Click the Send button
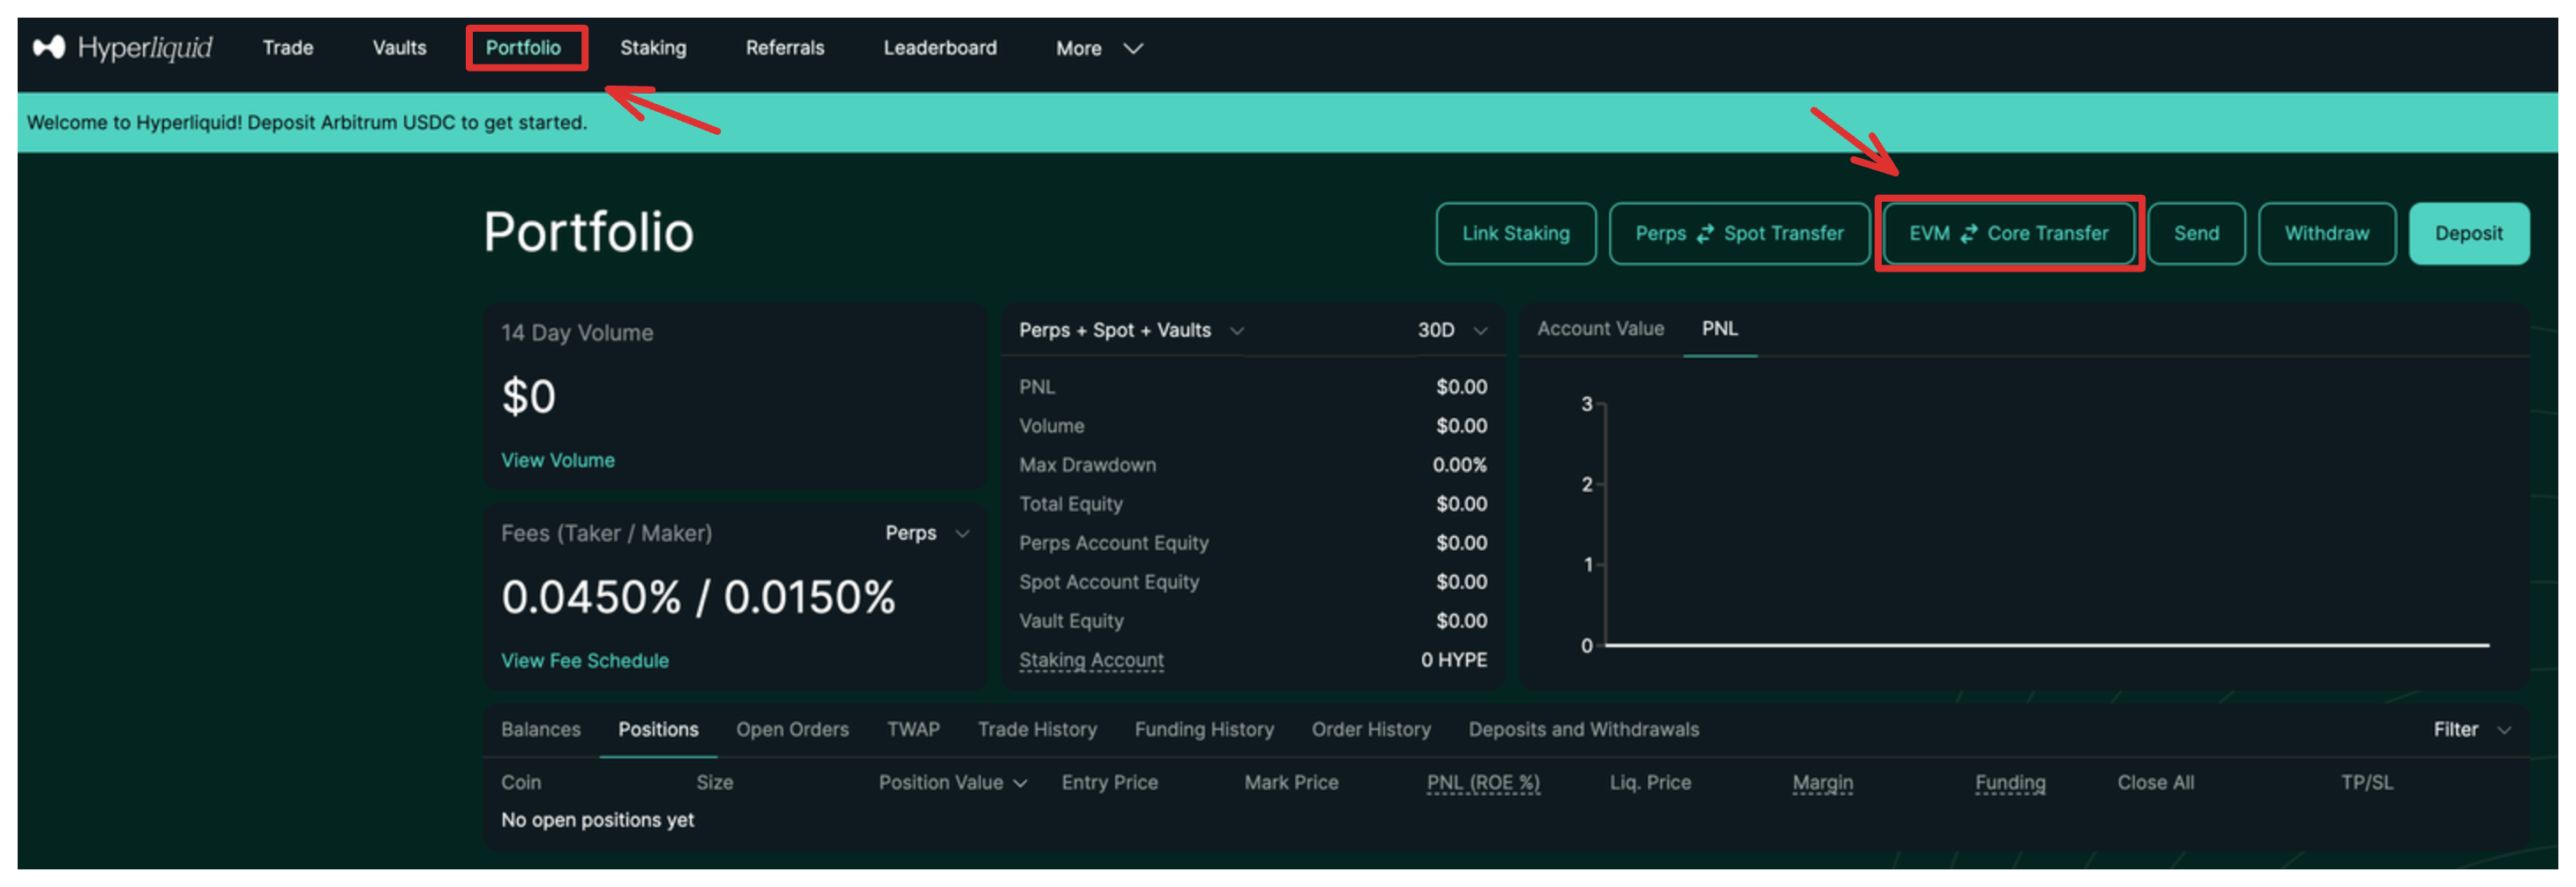 click(x=2195, y=233)
